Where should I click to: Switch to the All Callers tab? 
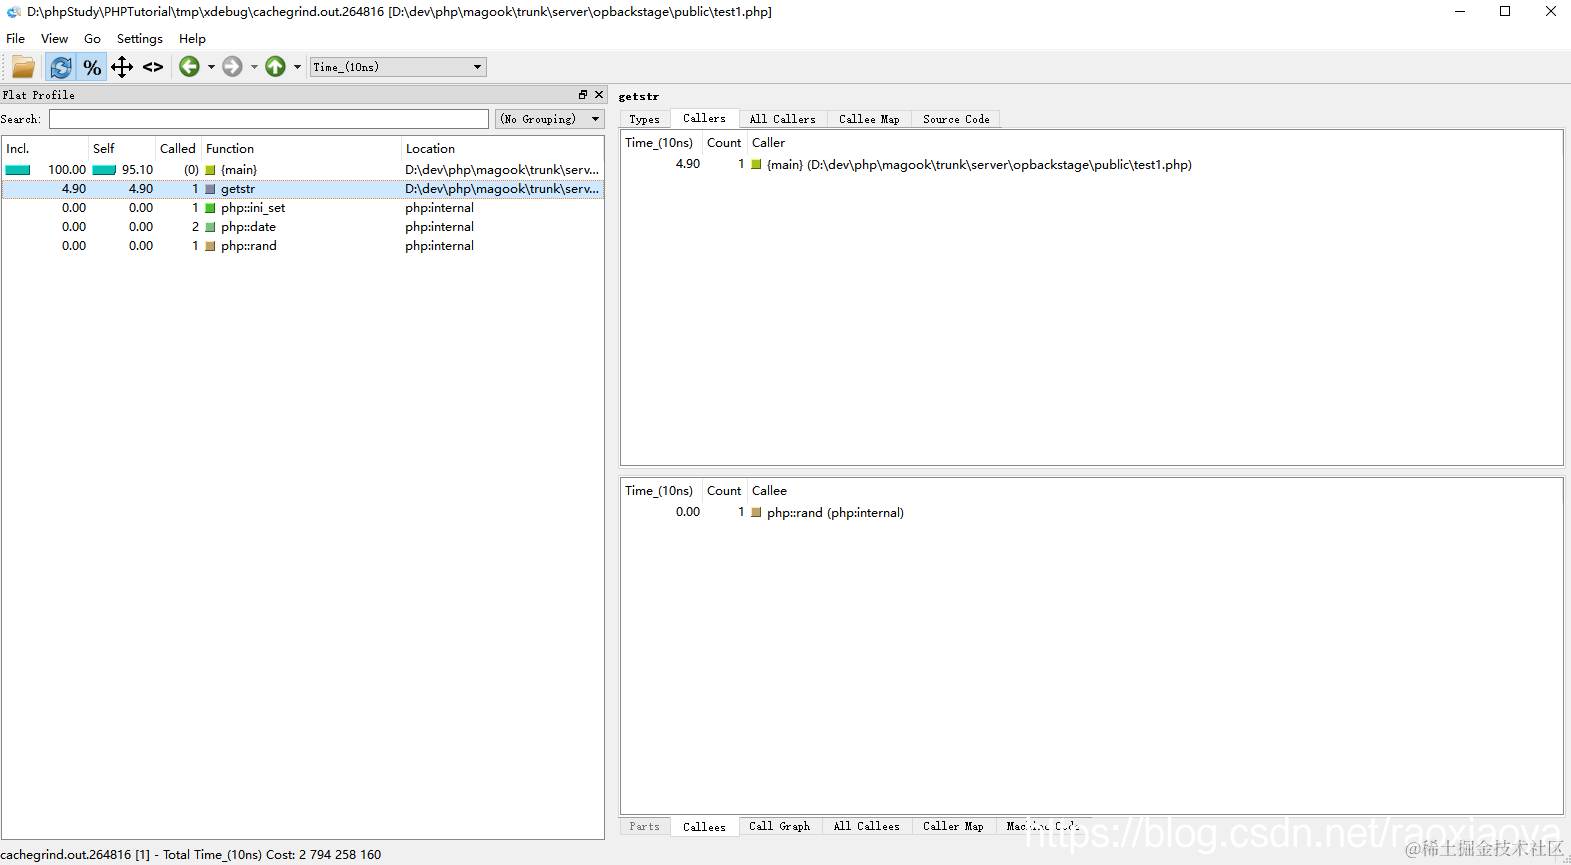click(x=782, y=119)
